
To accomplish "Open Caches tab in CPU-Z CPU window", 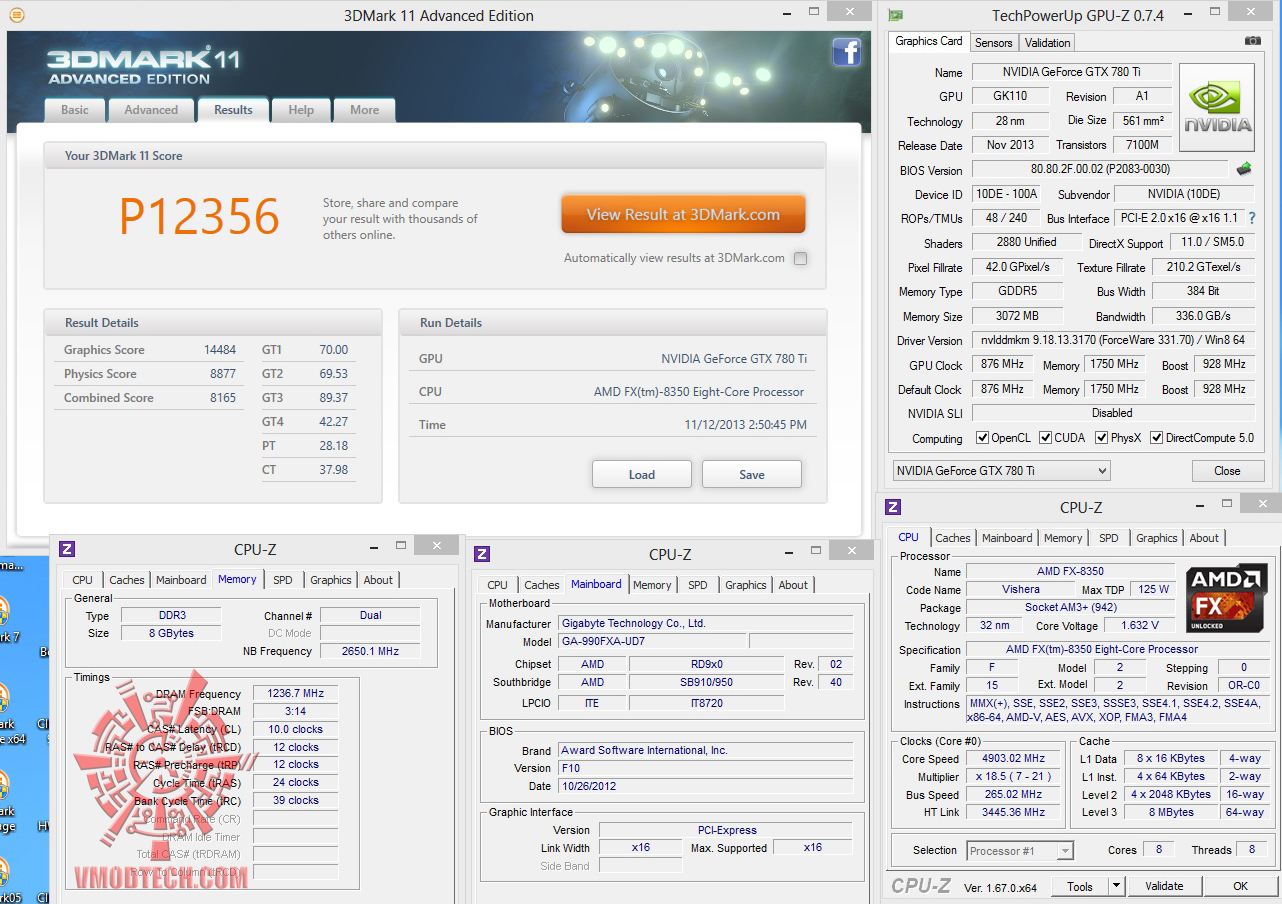I will coord(953,538).
